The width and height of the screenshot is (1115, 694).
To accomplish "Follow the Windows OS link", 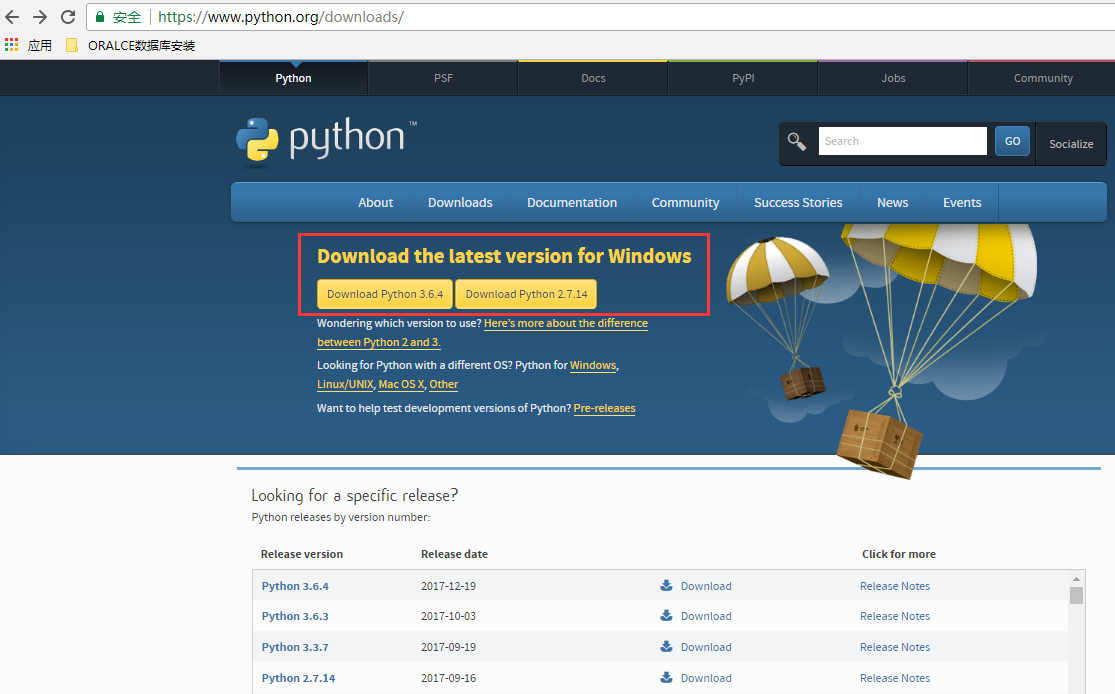I will click(x=593, y=365).
